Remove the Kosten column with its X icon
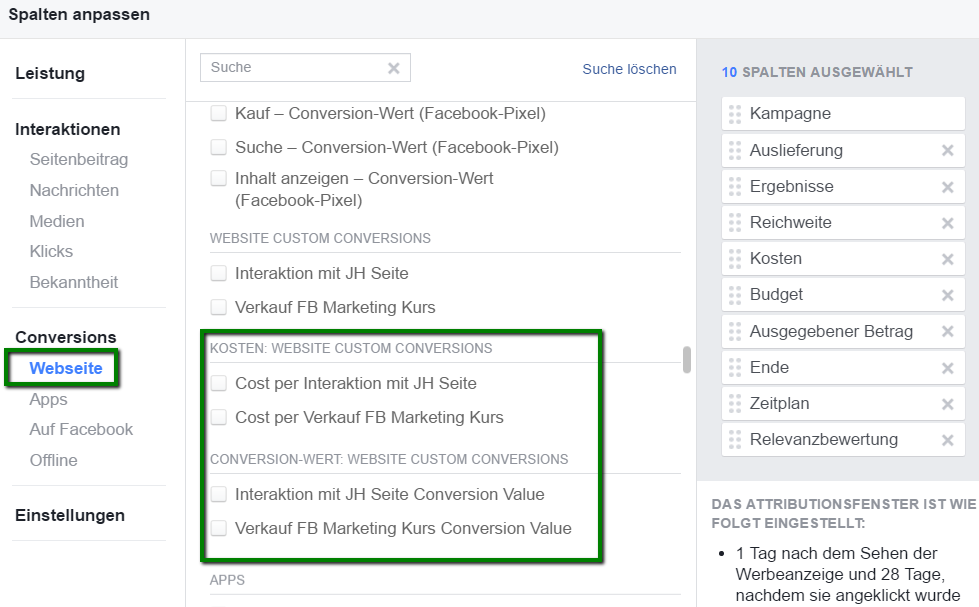The height and width of the screenshot is (607, 979). [x=947, y=259]
